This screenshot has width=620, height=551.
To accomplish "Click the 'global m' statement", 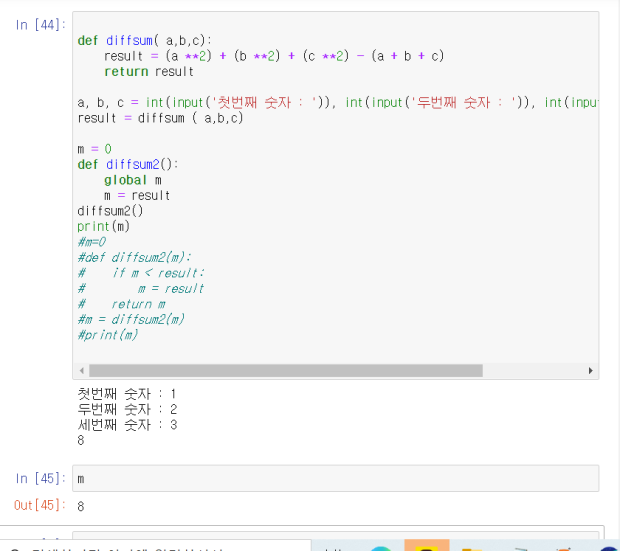I will (x=133, y=180).
